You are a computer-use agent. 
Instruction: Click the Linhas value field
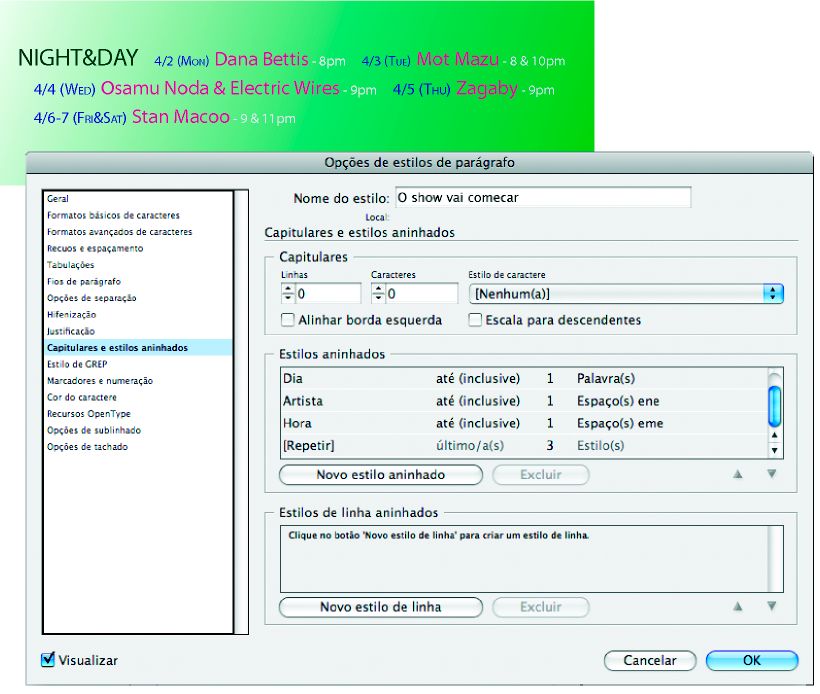point(328,294)
